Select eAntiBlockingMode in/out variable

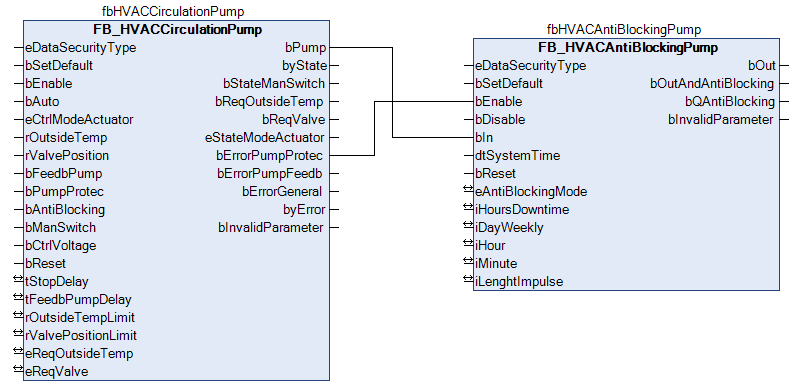click(x=531, y=191)
